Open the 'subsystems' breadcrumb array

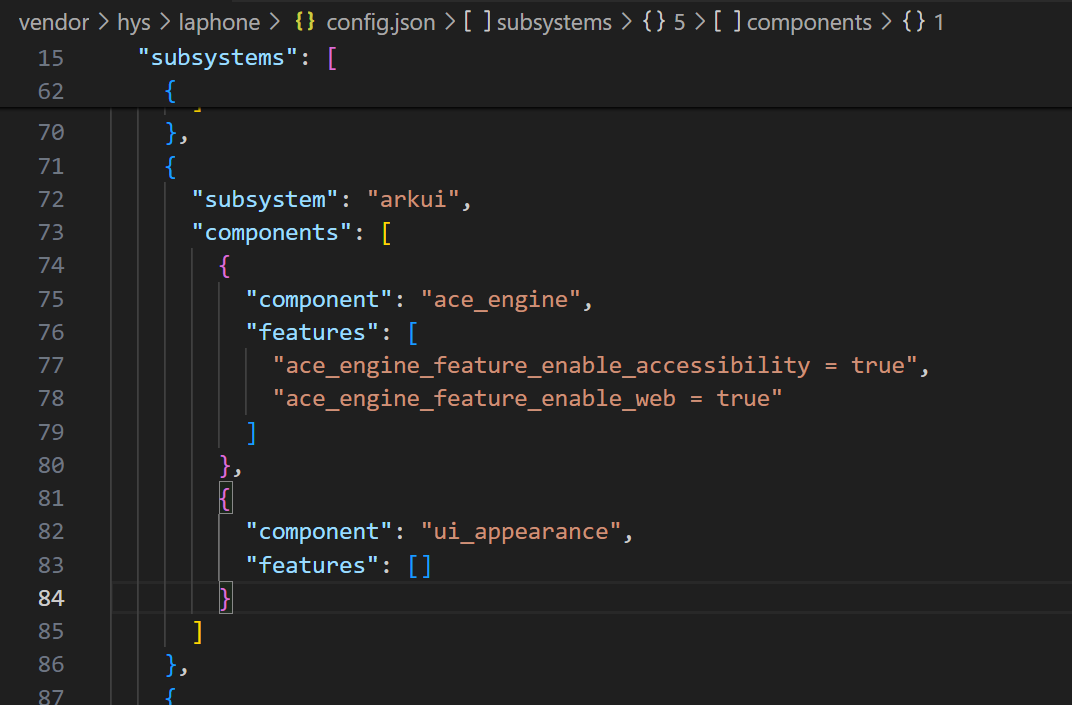coord(554,23)
